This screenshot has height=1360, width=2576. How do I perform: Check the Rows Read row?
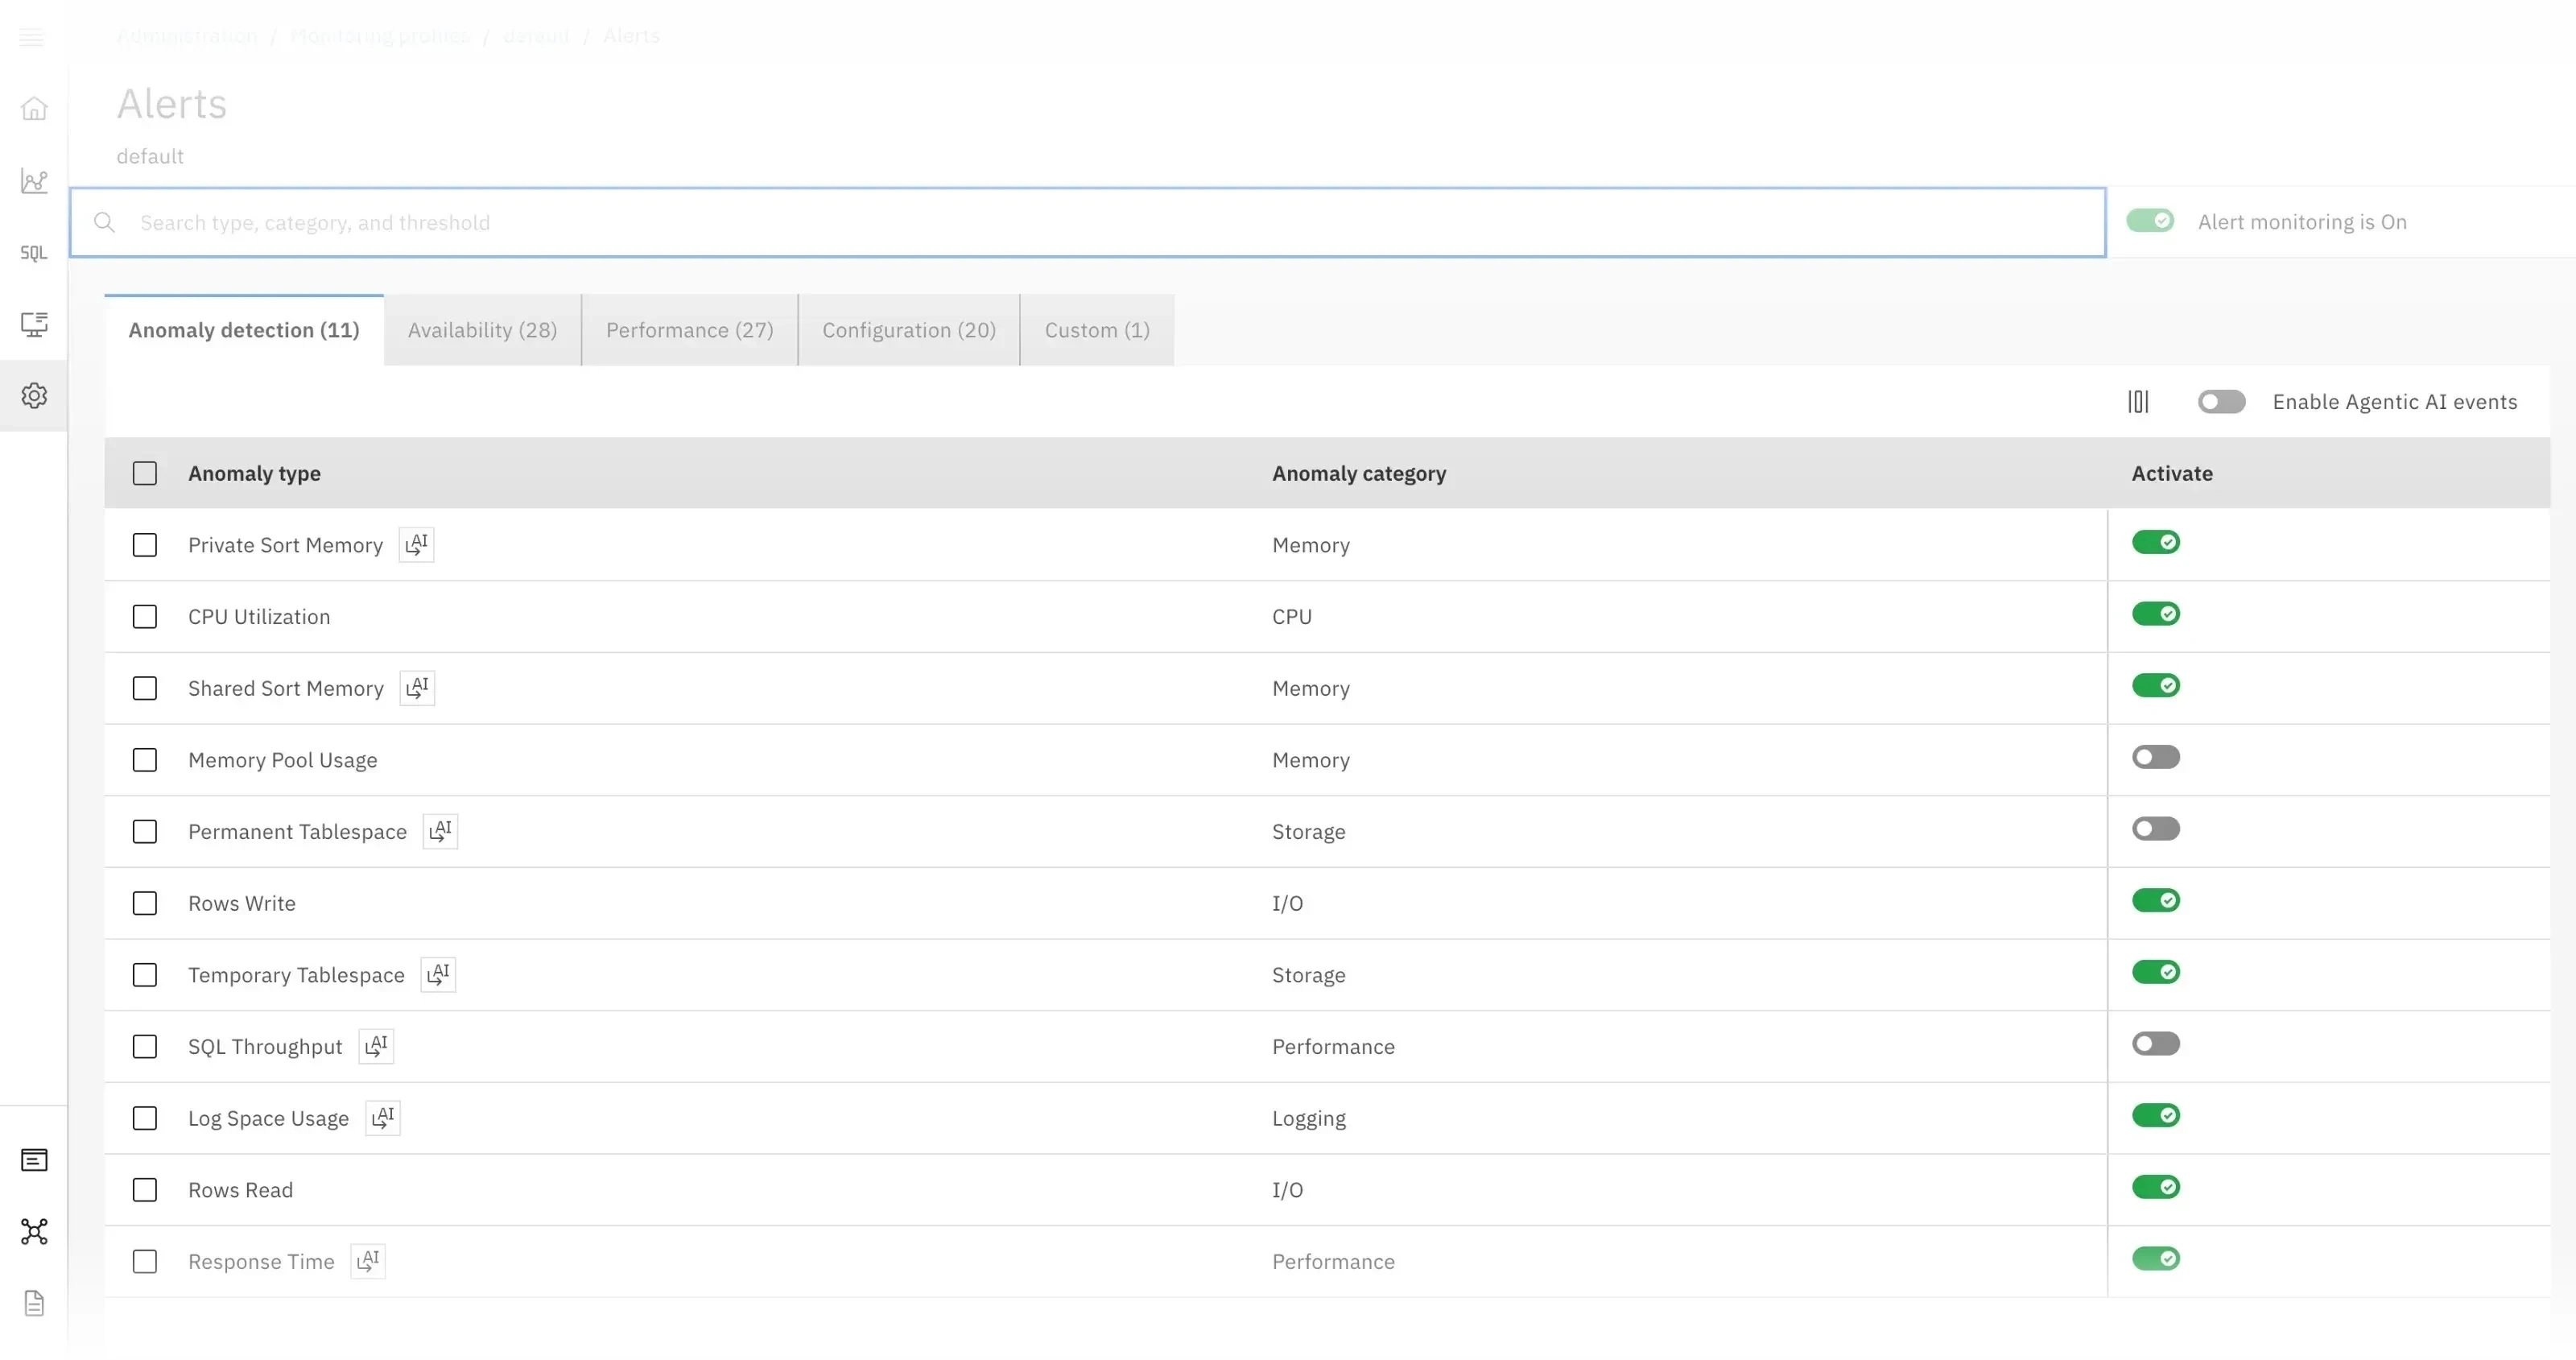click(x=145, y=1190)
